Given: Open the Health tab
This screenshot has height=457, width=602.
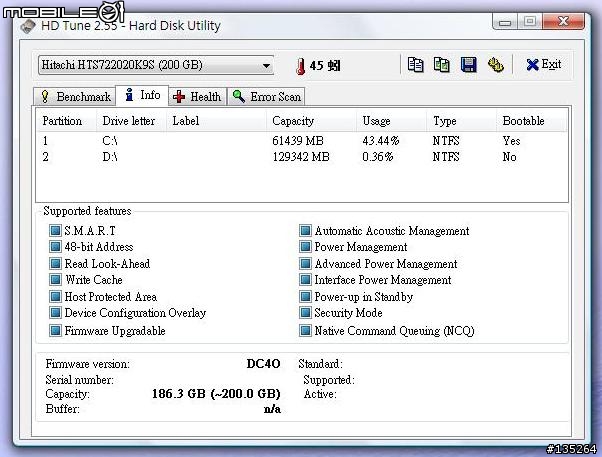Looking at the screenshot, I should tap(197, 96).
